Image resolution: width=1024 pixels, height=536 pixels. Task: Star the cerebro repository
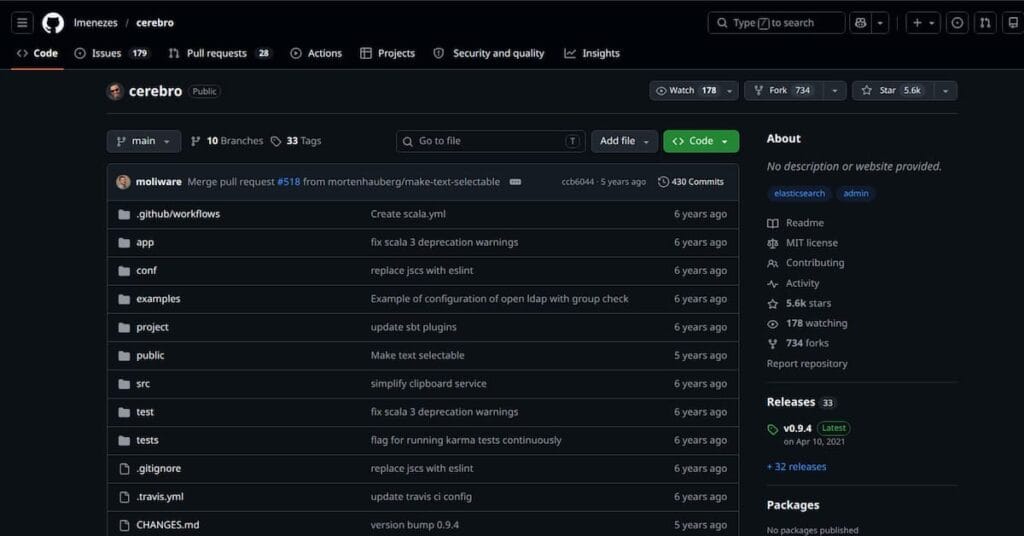[892, 91]
